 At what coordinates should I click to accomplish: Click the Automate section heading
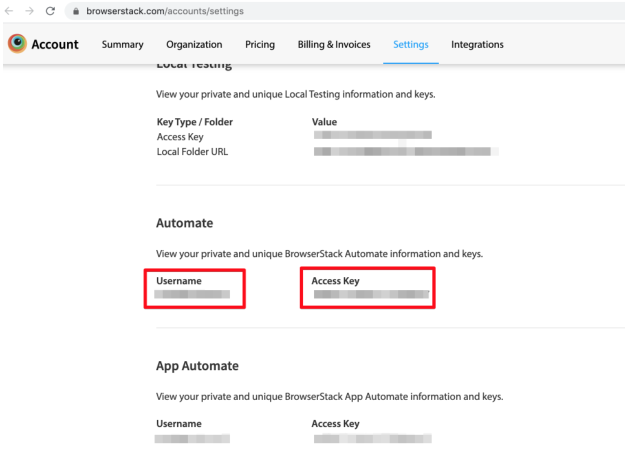pyautogui.click(x=184, y=223)
